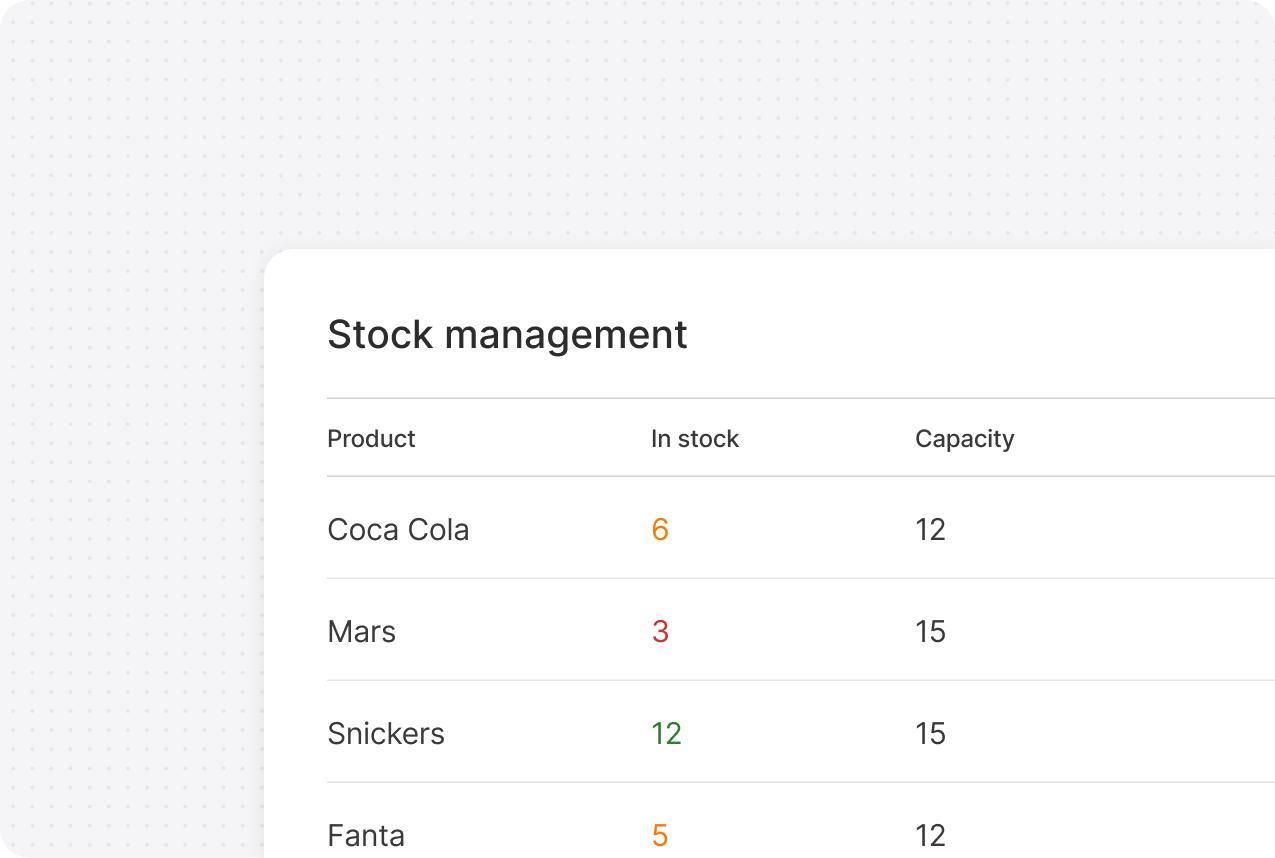Screen dimensions: 1275x858
Task: Click the Capacity column header
Action: 964,439
